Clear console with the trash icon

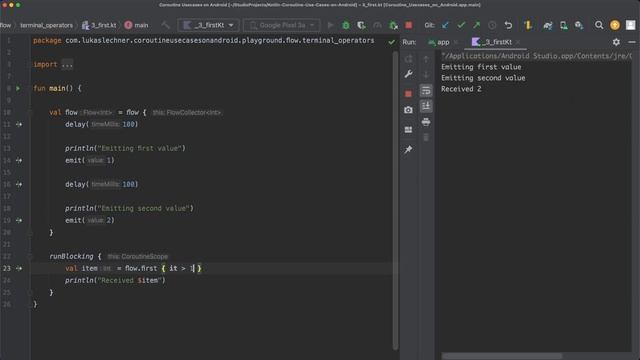click(x=426, y=138)
